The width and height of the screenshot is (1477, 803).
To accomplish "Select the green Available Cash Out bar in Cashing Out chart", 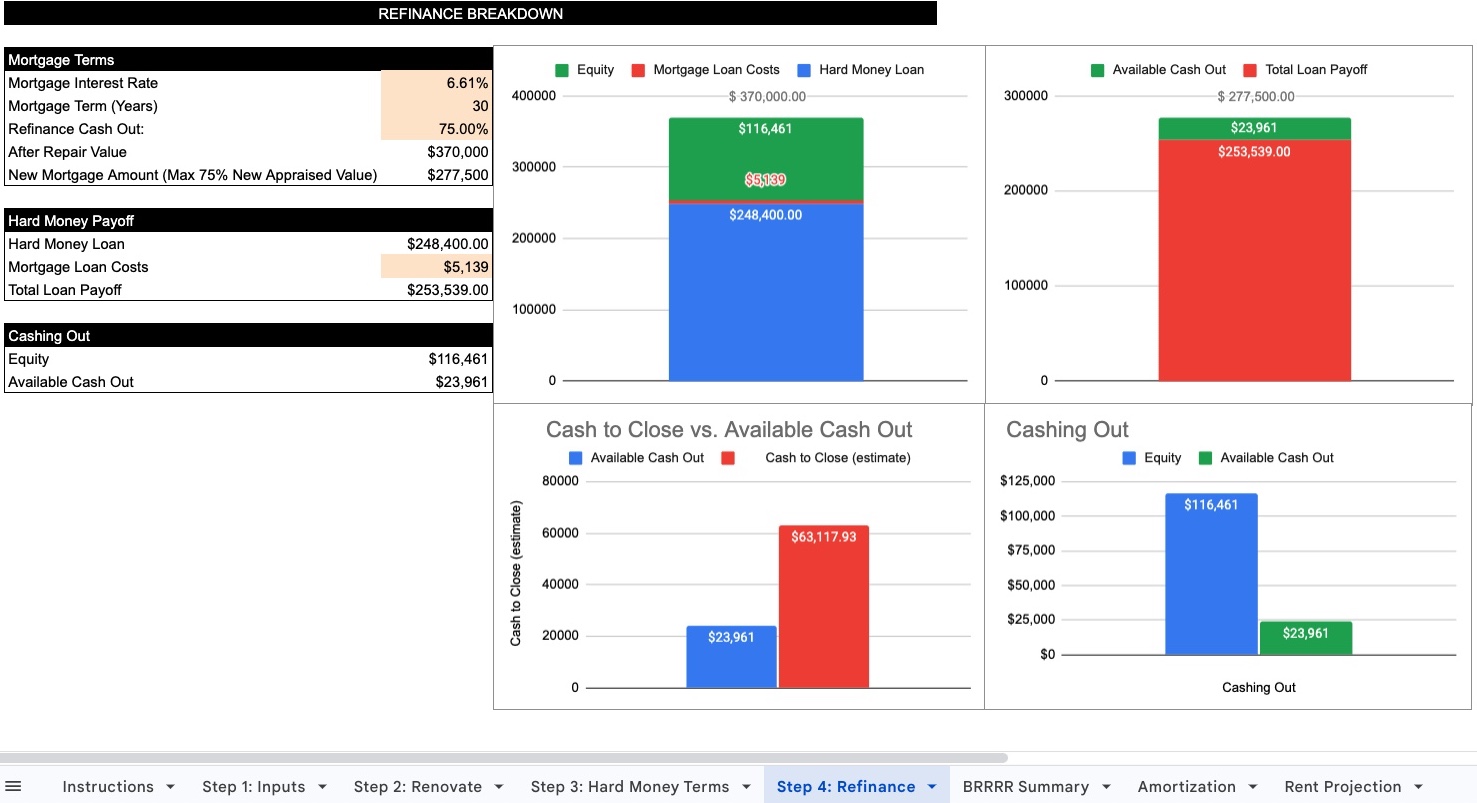I will [x=1305, y=640].
